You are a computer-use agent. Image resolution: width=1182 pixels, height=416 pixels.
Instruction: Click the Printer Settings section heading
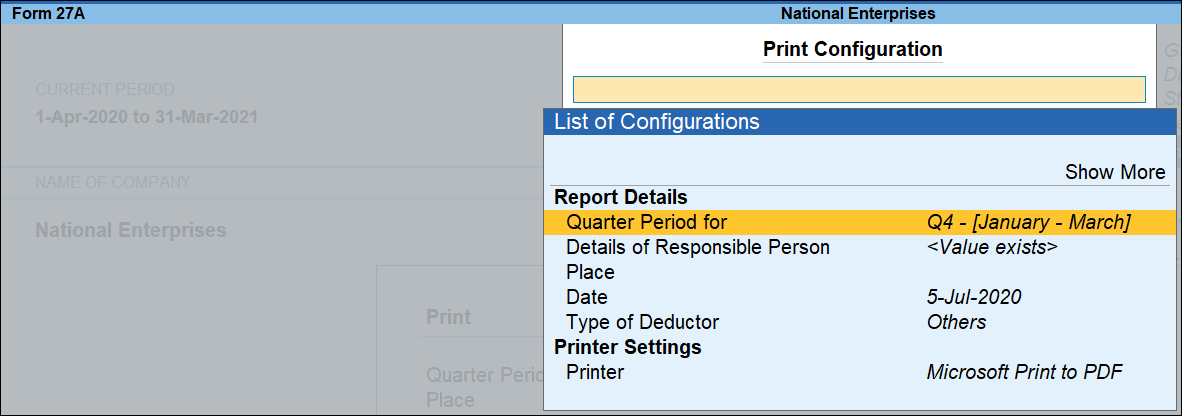627,347
